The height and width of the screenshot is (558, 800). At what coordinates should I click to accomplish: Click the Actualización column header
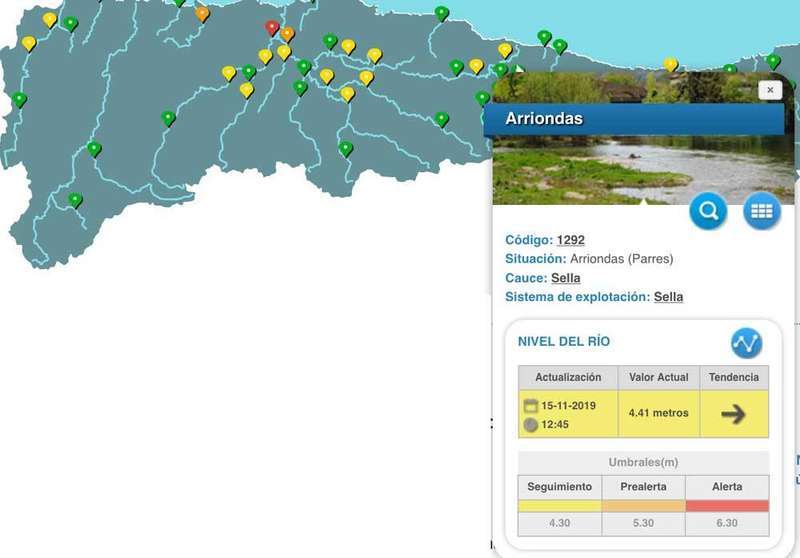tap(568, 377)
